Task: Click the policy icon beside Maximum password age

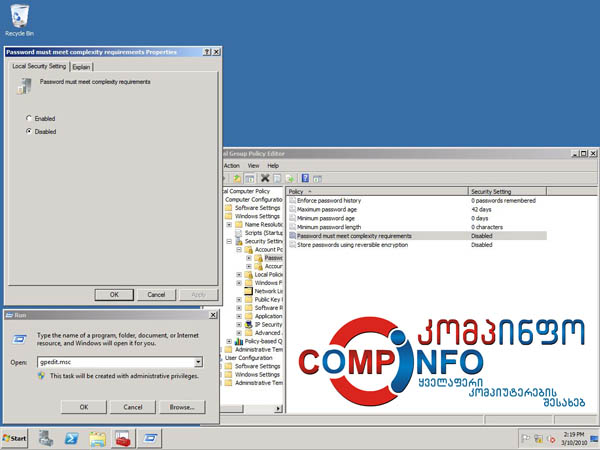Action: pyautogui.click(x=293, y=209)
